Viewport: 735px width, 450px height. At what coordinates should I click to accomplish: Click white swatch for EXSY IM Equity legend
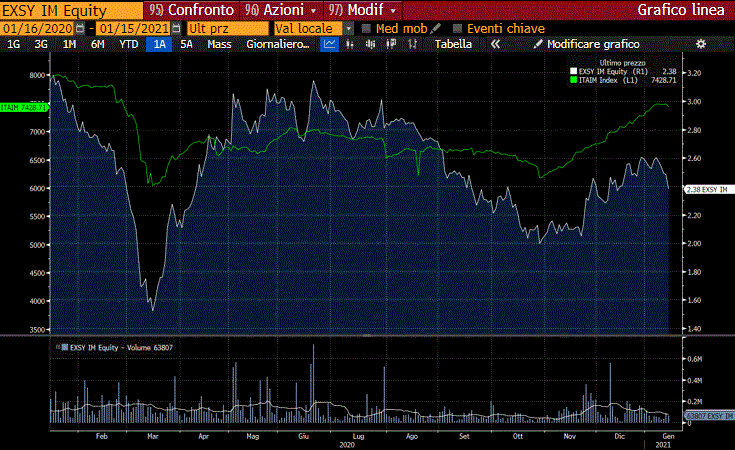pyautogui.click(x=573, y=71)
